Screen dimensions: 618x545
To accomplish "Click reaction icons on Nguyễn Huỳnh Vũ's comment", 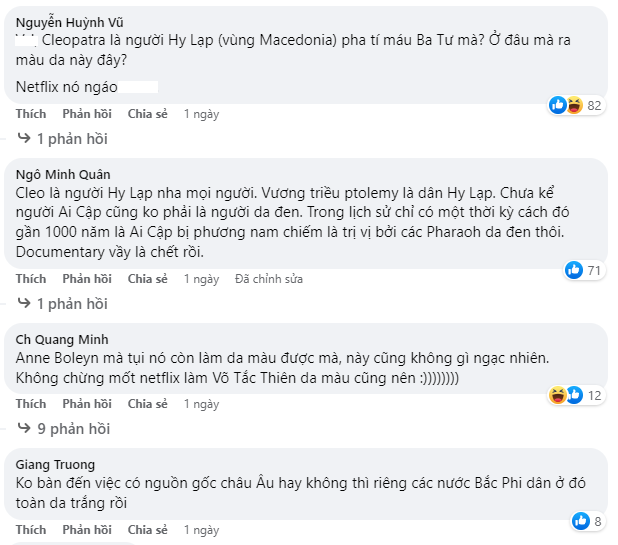I will [566, 105].
